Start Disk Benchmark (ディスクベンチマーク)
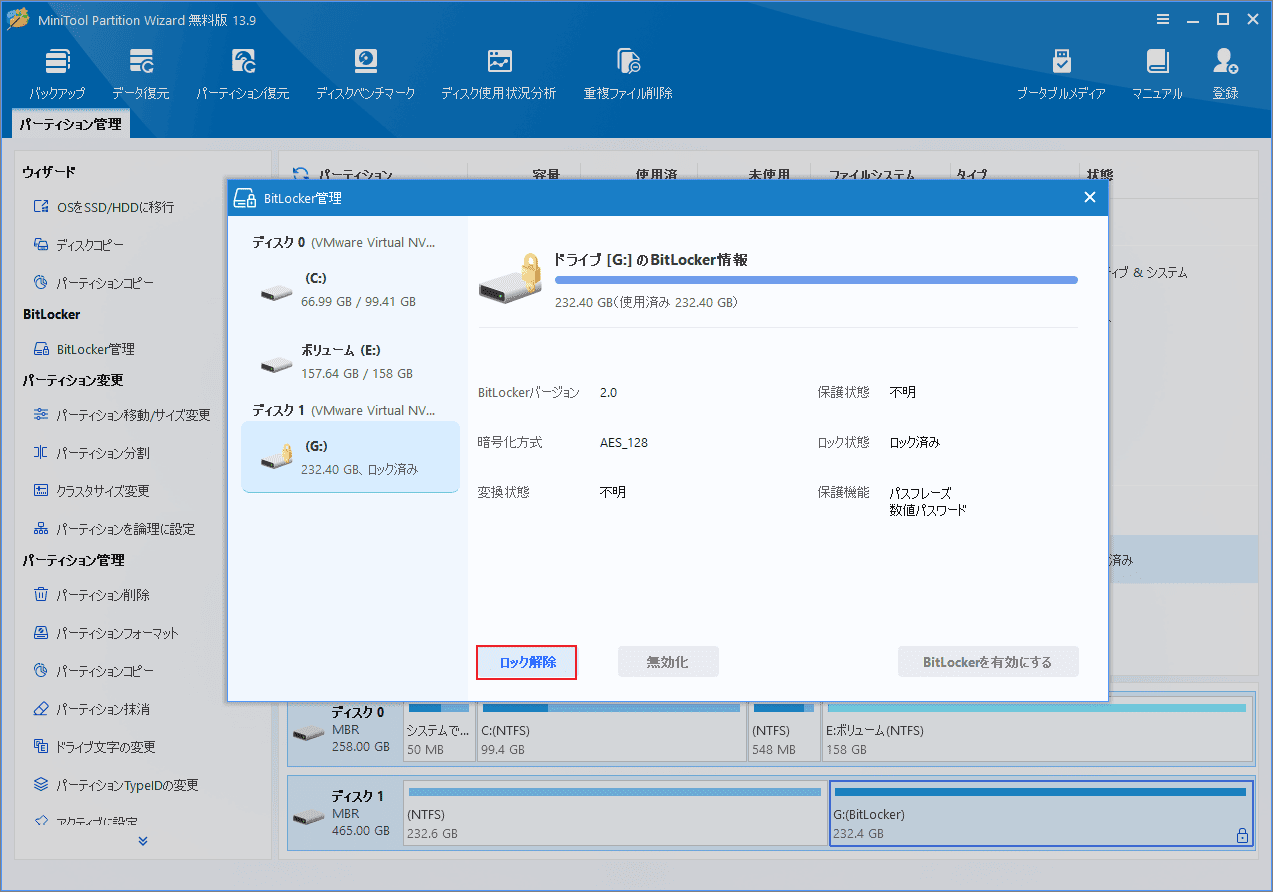 coord(366,73)
